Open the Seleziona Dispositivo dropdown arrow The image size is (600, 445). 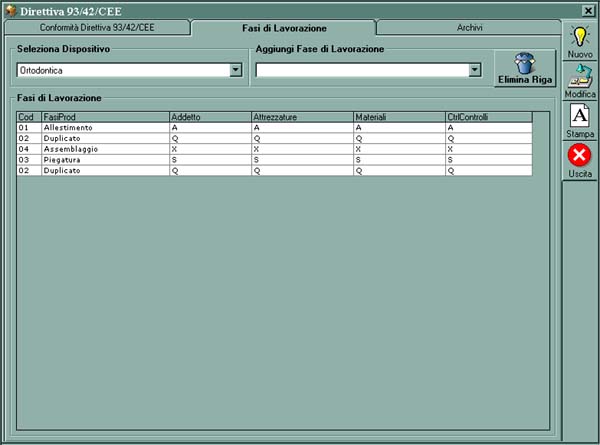click(236, 70)
